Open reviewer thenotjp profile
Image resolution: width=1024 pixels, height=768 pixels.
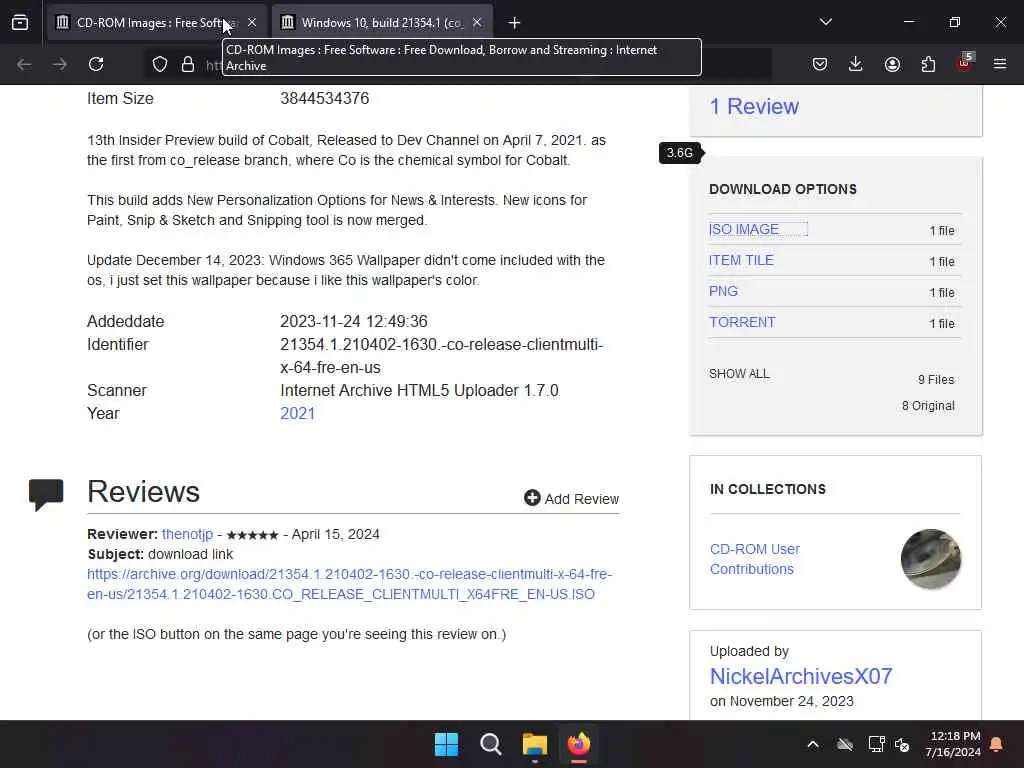click(187, 534)
